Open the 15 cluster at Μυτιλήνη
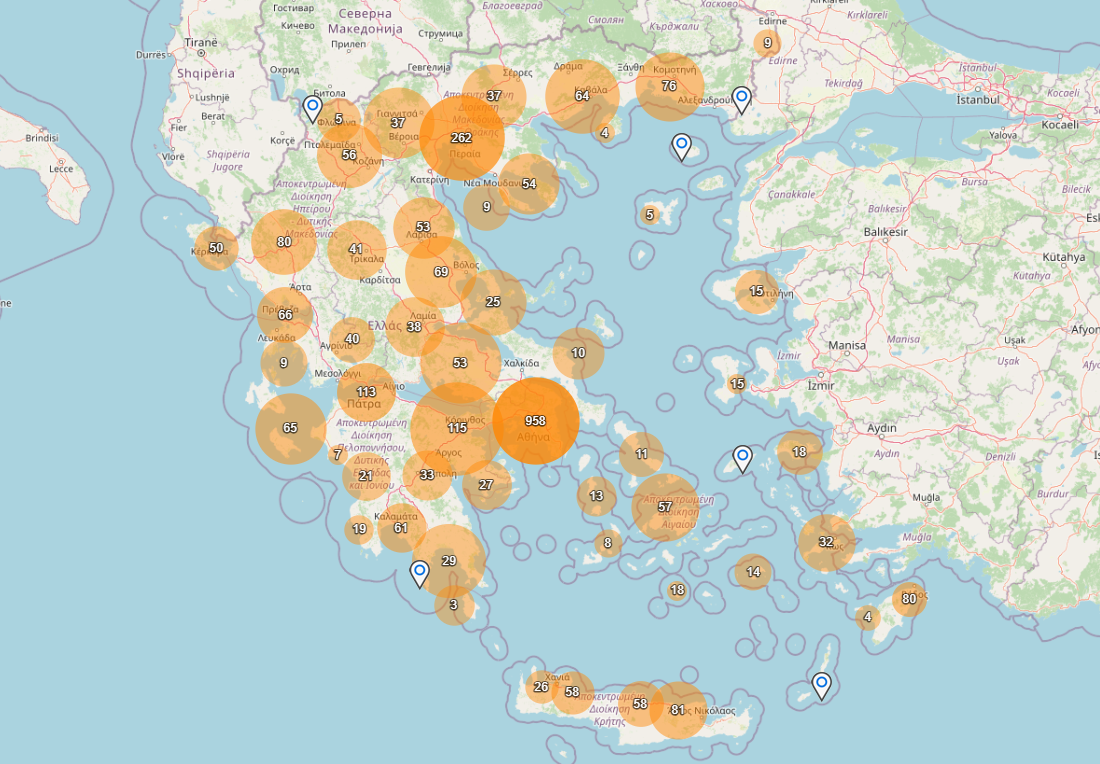The height and width of the screenshot is (764, 1100). pyautogui.click(x=756, y=291)
